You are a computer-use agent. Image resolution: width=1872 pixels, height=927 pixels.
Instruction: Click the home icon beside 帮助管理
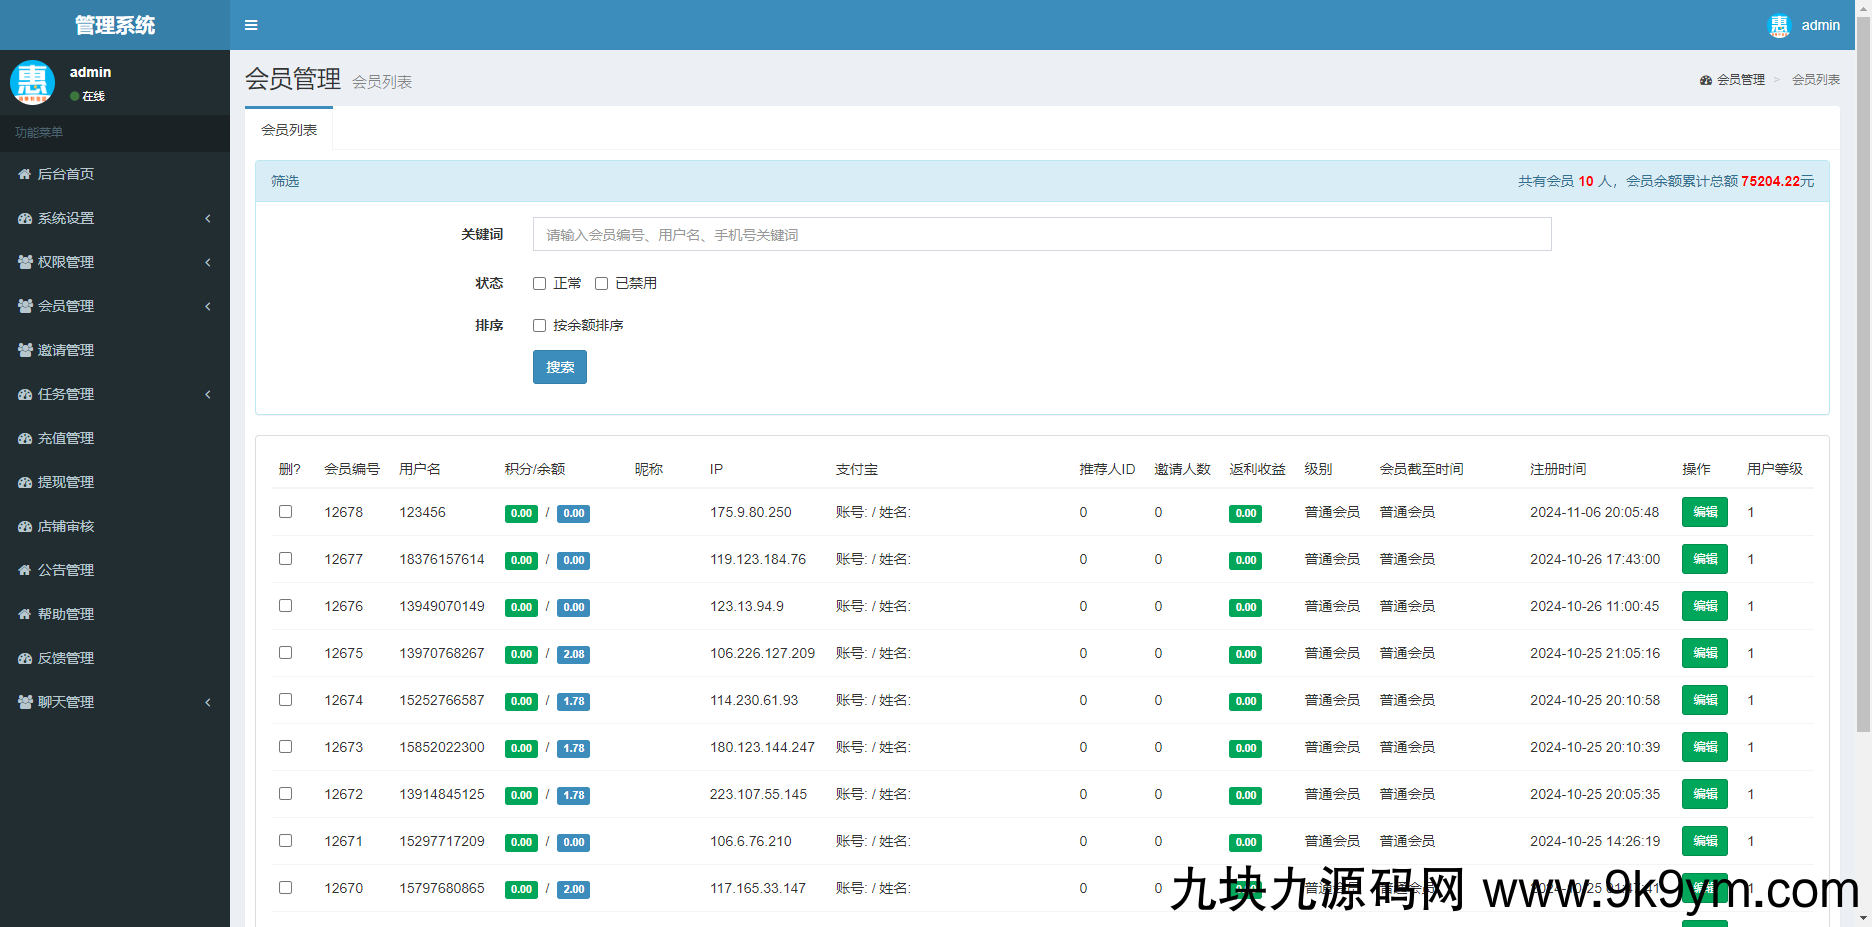[x=25, y=614]
